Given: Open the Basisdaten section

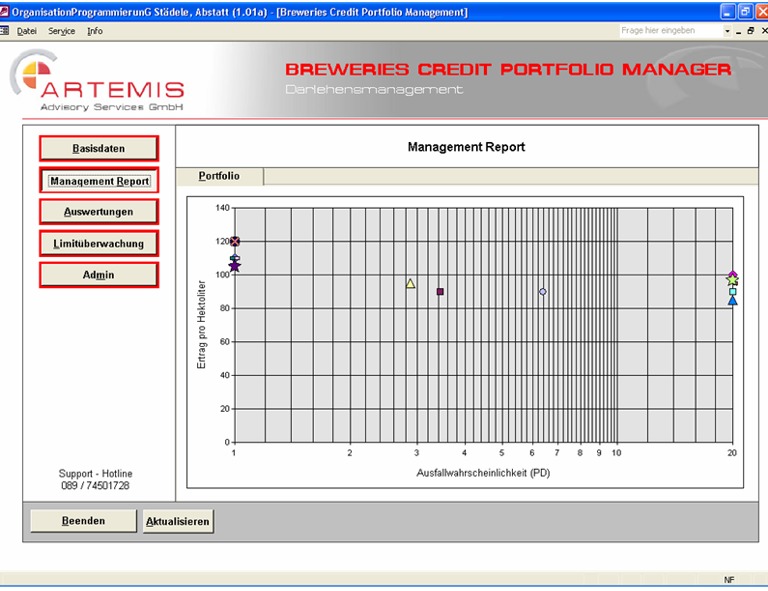Looking at the screenshot, I should [99, 148].
